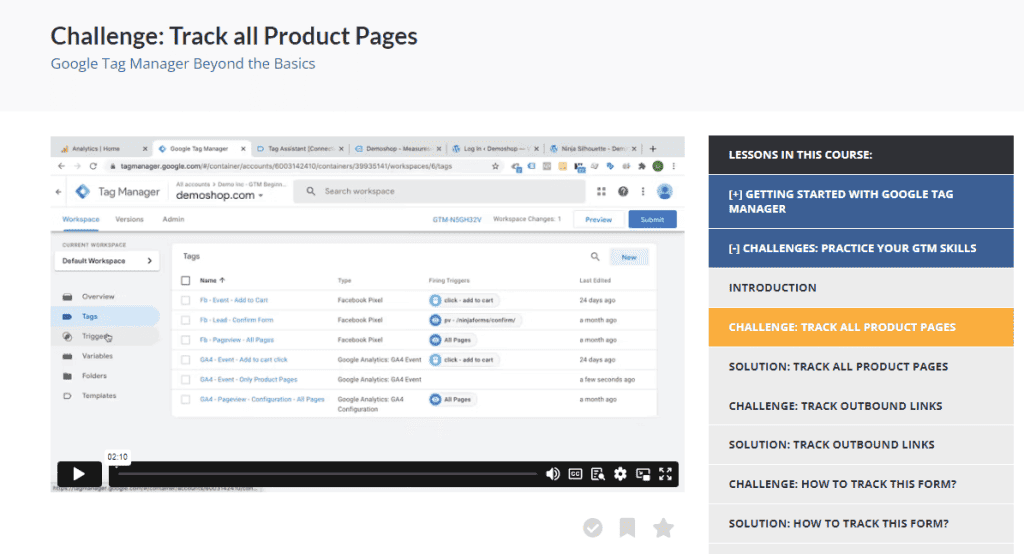Viewport: 1024px width, 554px height.
Task: Open Challenge: How to Track This Form lesson
Action: click(861, 484)
